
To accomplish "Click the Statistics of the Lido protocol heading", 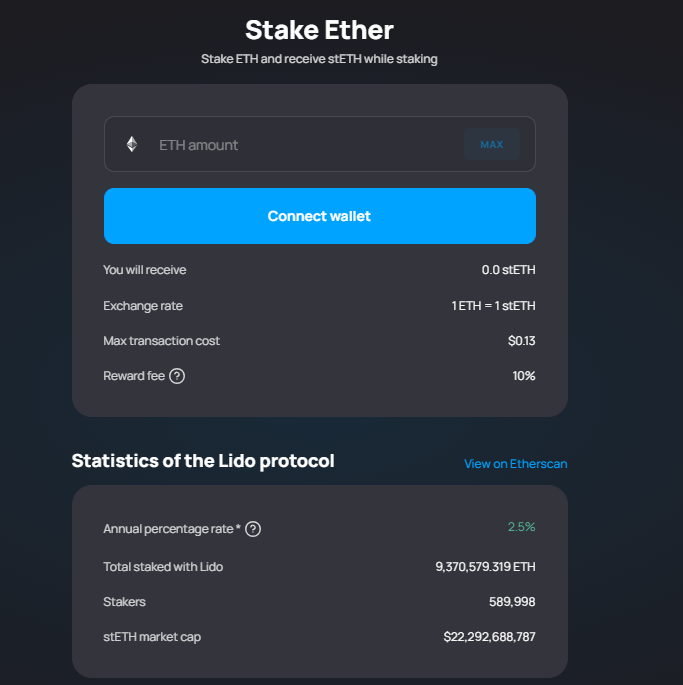I will click(203, 461).
